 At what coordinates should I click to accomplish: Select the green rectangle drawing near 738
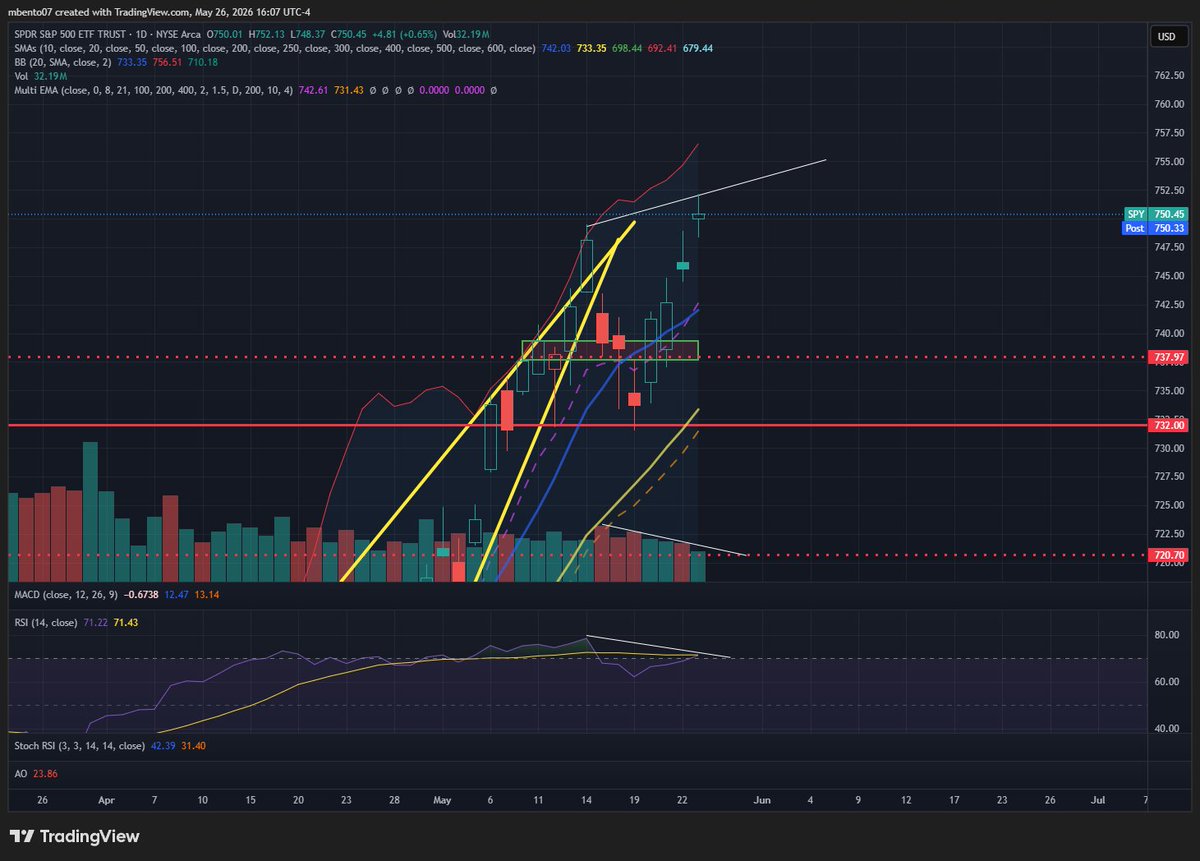coord(610,350)
